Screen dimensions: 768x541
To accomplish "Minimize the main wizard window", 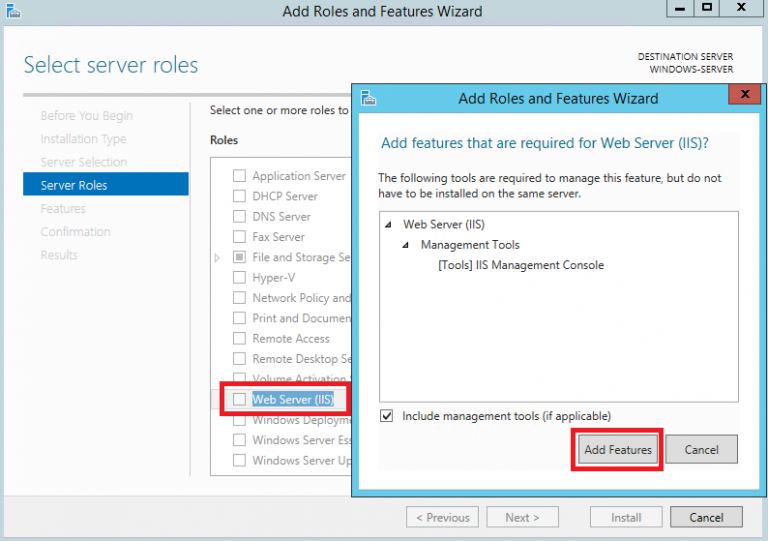I will click(676, 8).
